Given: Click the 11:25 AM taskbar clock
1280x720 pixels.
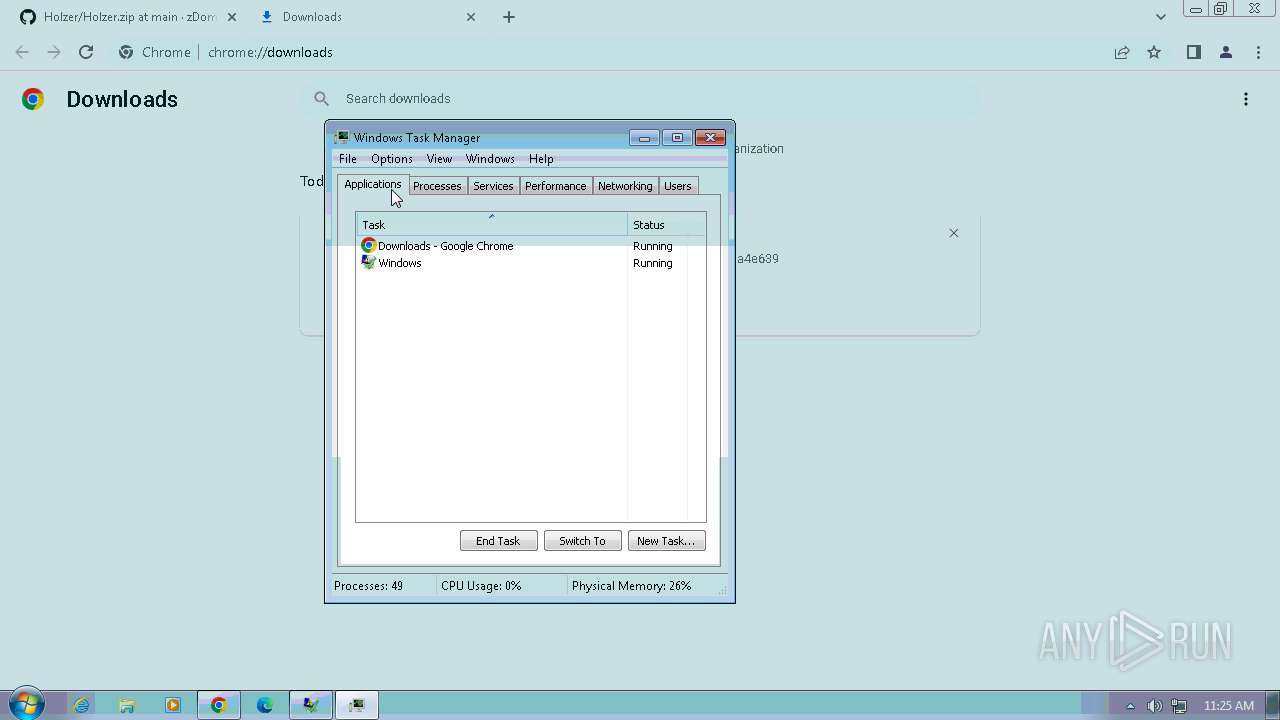Looking at the screenshot, I should pyautogui.click(x=1229, y=706).
